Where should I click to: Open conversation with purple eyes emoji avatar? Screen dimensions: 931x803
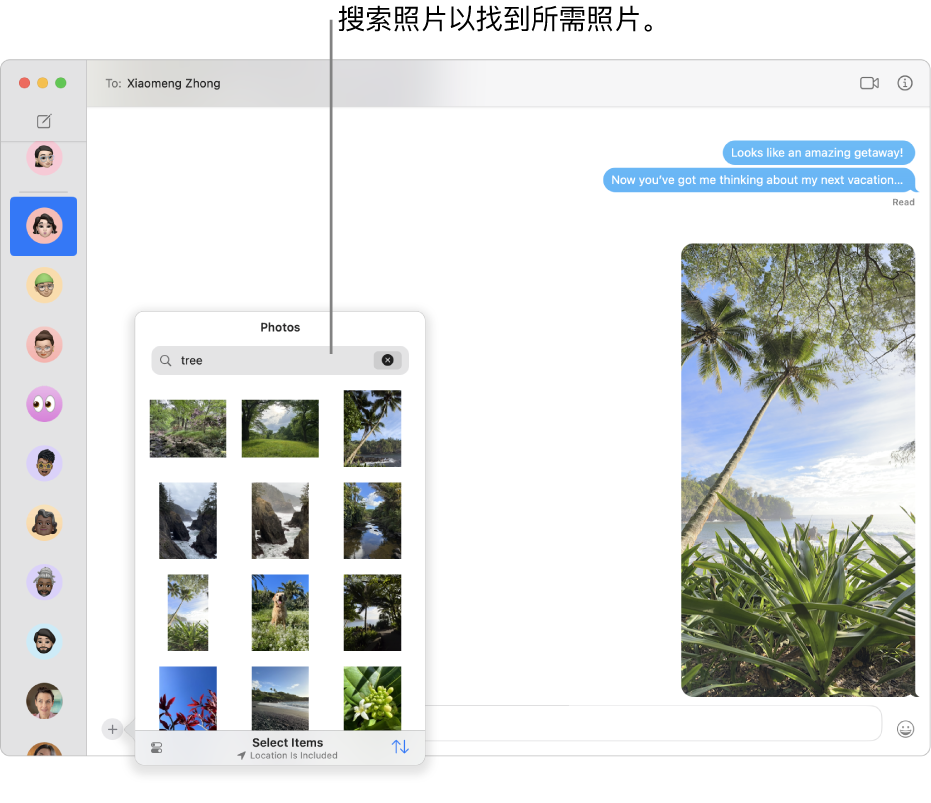[44, 404]
